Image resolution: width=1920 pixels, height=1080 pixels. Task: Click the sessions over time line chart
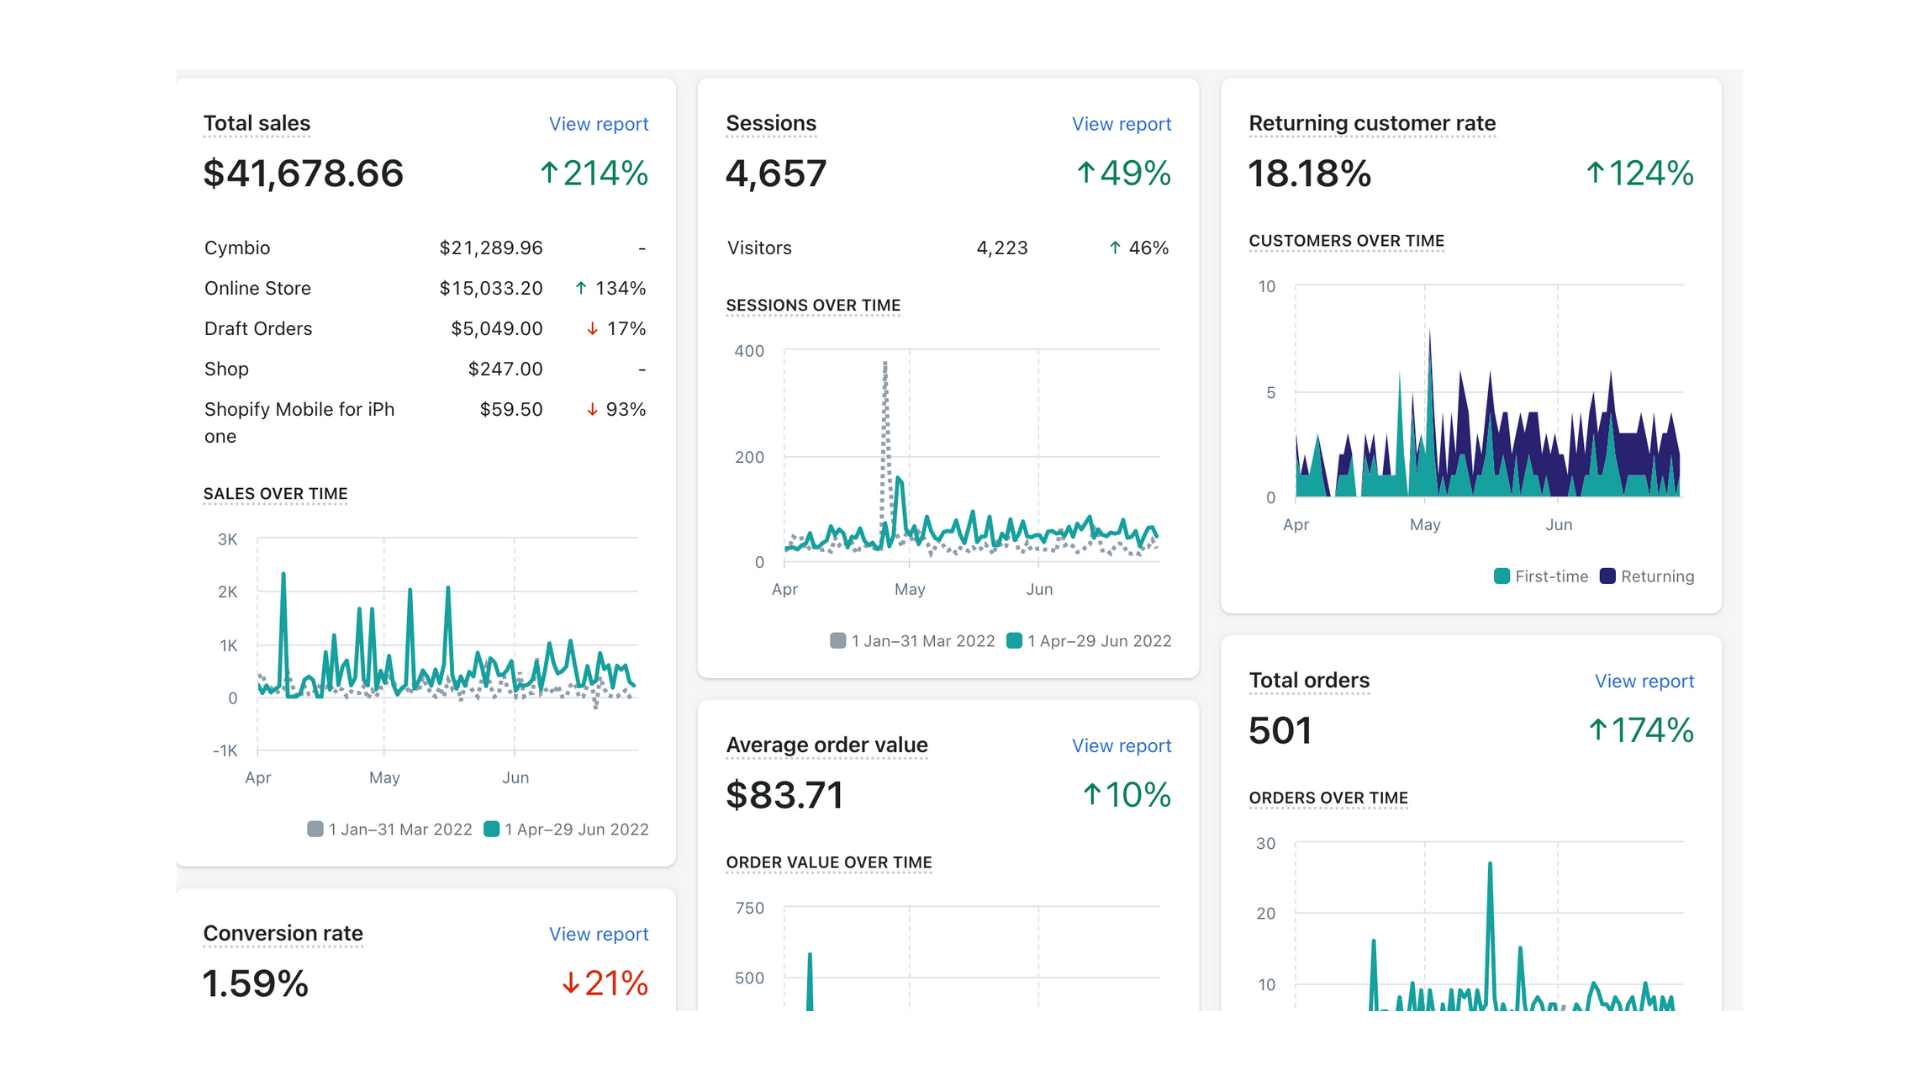[x=971, y=457]
